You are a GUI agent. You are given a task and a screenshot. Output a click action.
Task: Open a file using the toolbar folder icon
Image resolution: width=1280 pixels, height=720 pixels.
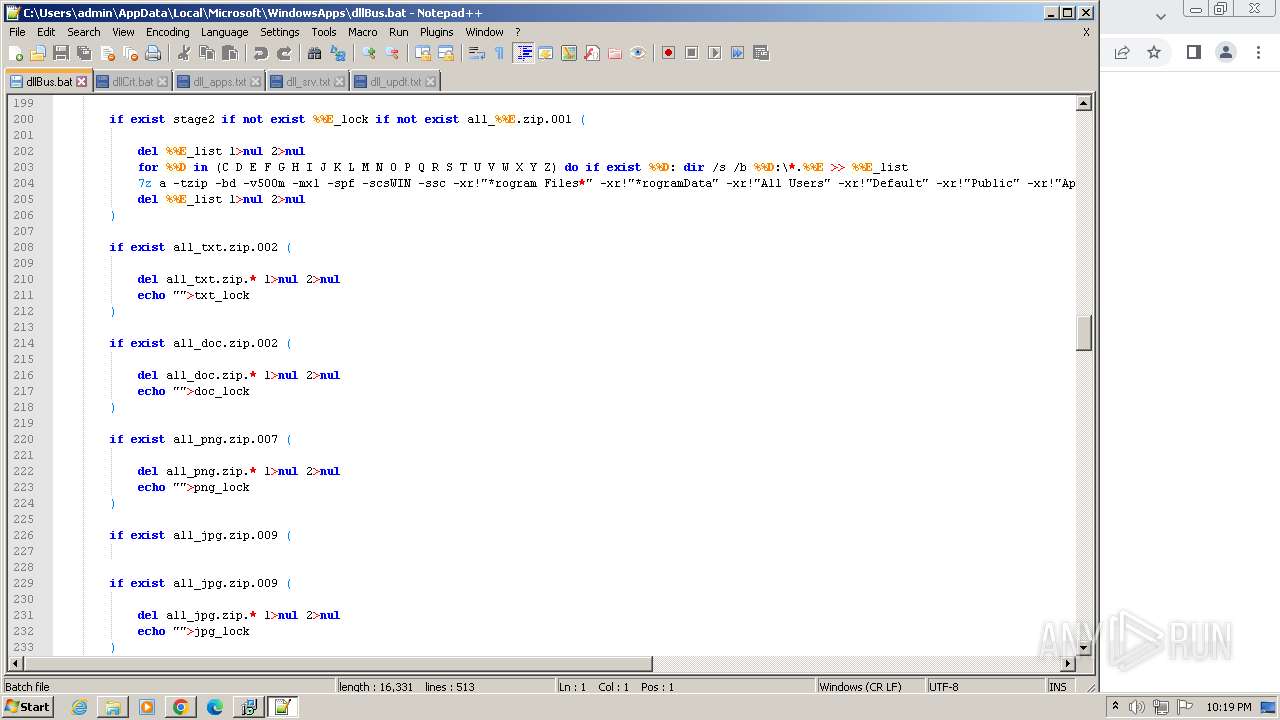pyautogui.click(x=38, y=53)
